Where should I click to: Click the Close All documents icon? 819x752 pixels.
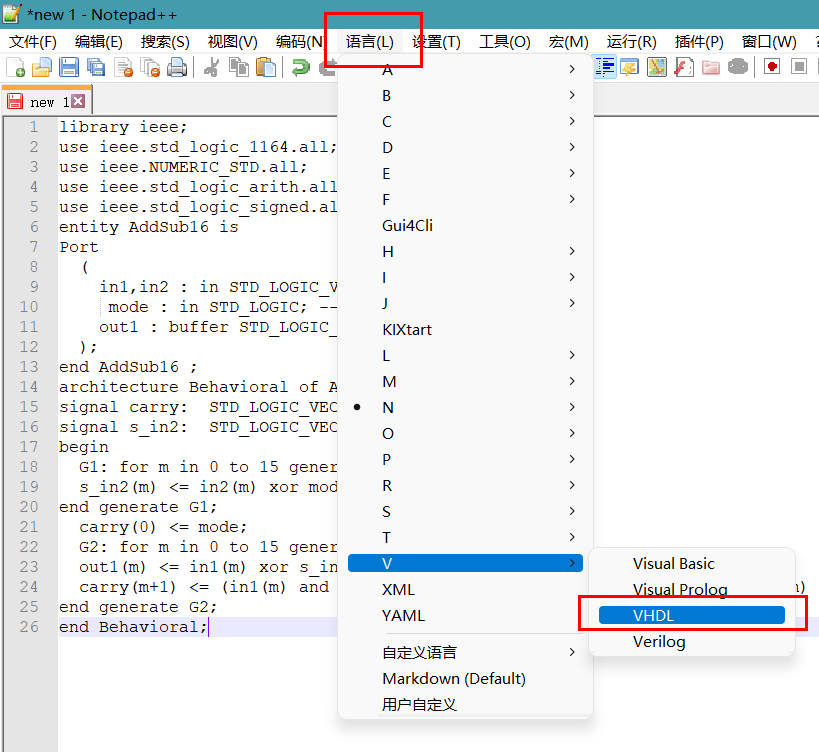pos(150,67)
